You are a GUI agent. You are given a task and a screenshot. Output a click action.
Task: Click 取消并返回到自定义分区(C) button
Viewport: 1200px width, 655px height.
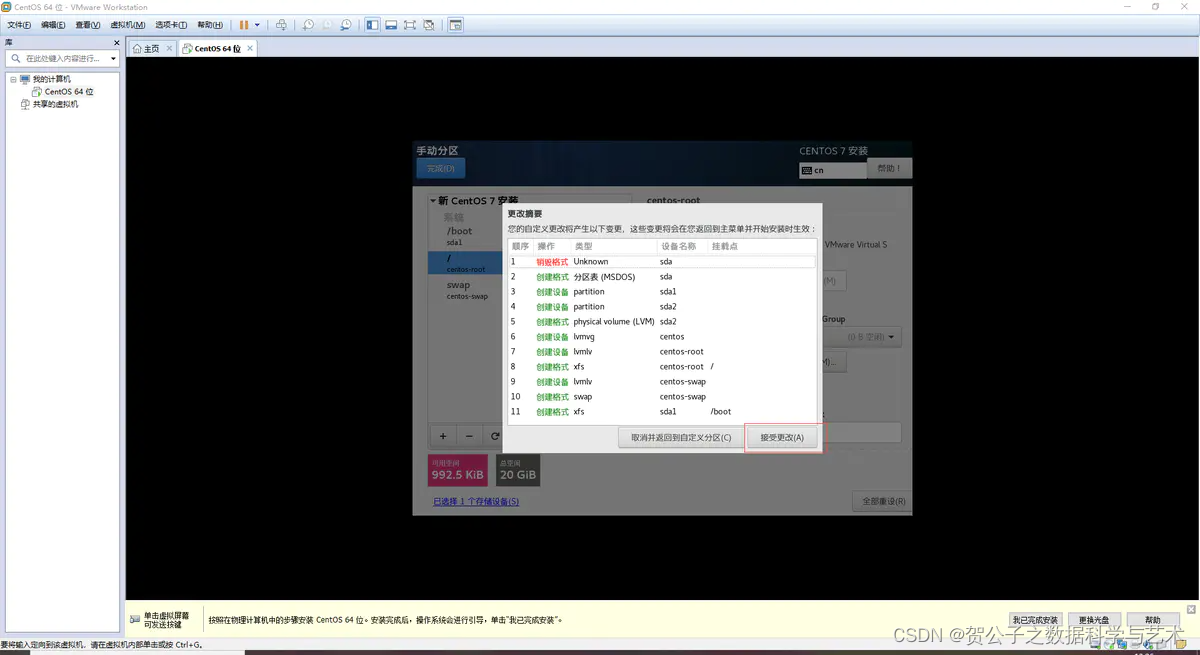[680, 437]
